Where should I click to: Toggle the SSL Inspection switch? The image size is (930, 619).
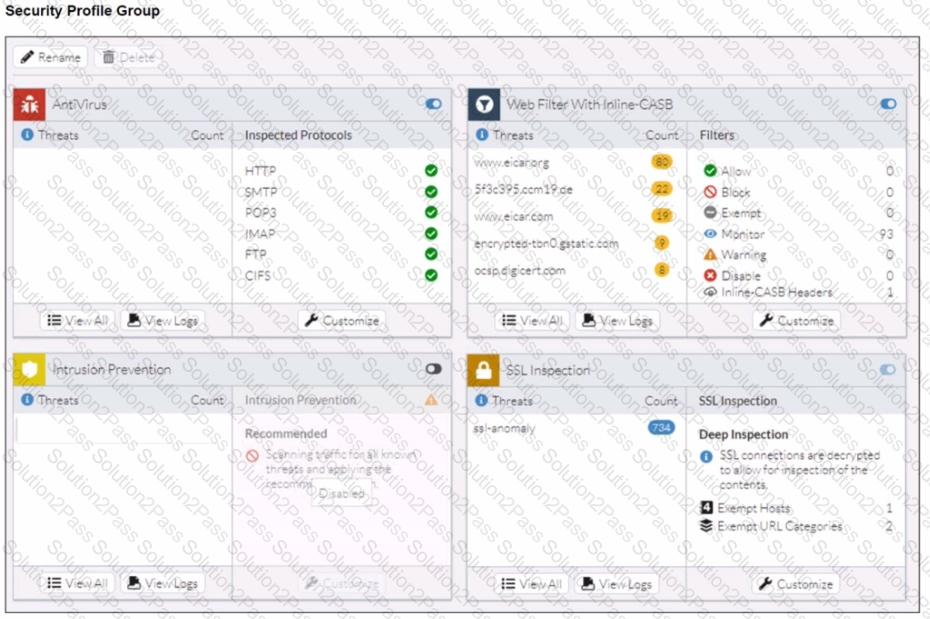[x=887, y=370]
